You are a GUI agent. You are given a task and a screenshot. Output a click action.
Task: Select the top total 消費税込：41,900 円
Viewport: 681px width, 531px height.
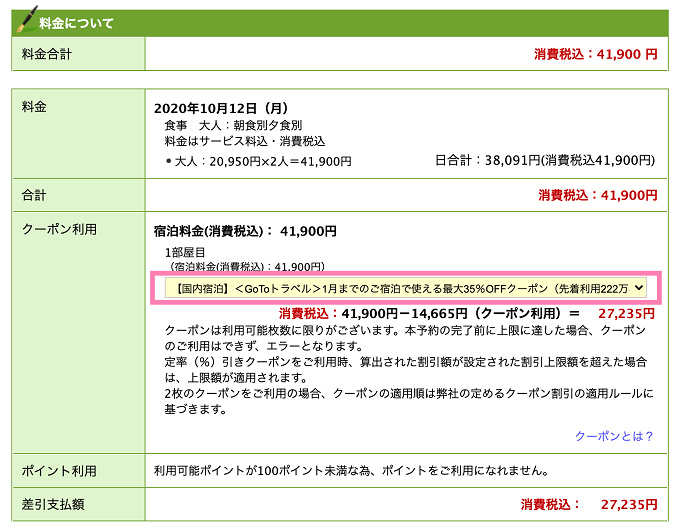coord(595,54)
